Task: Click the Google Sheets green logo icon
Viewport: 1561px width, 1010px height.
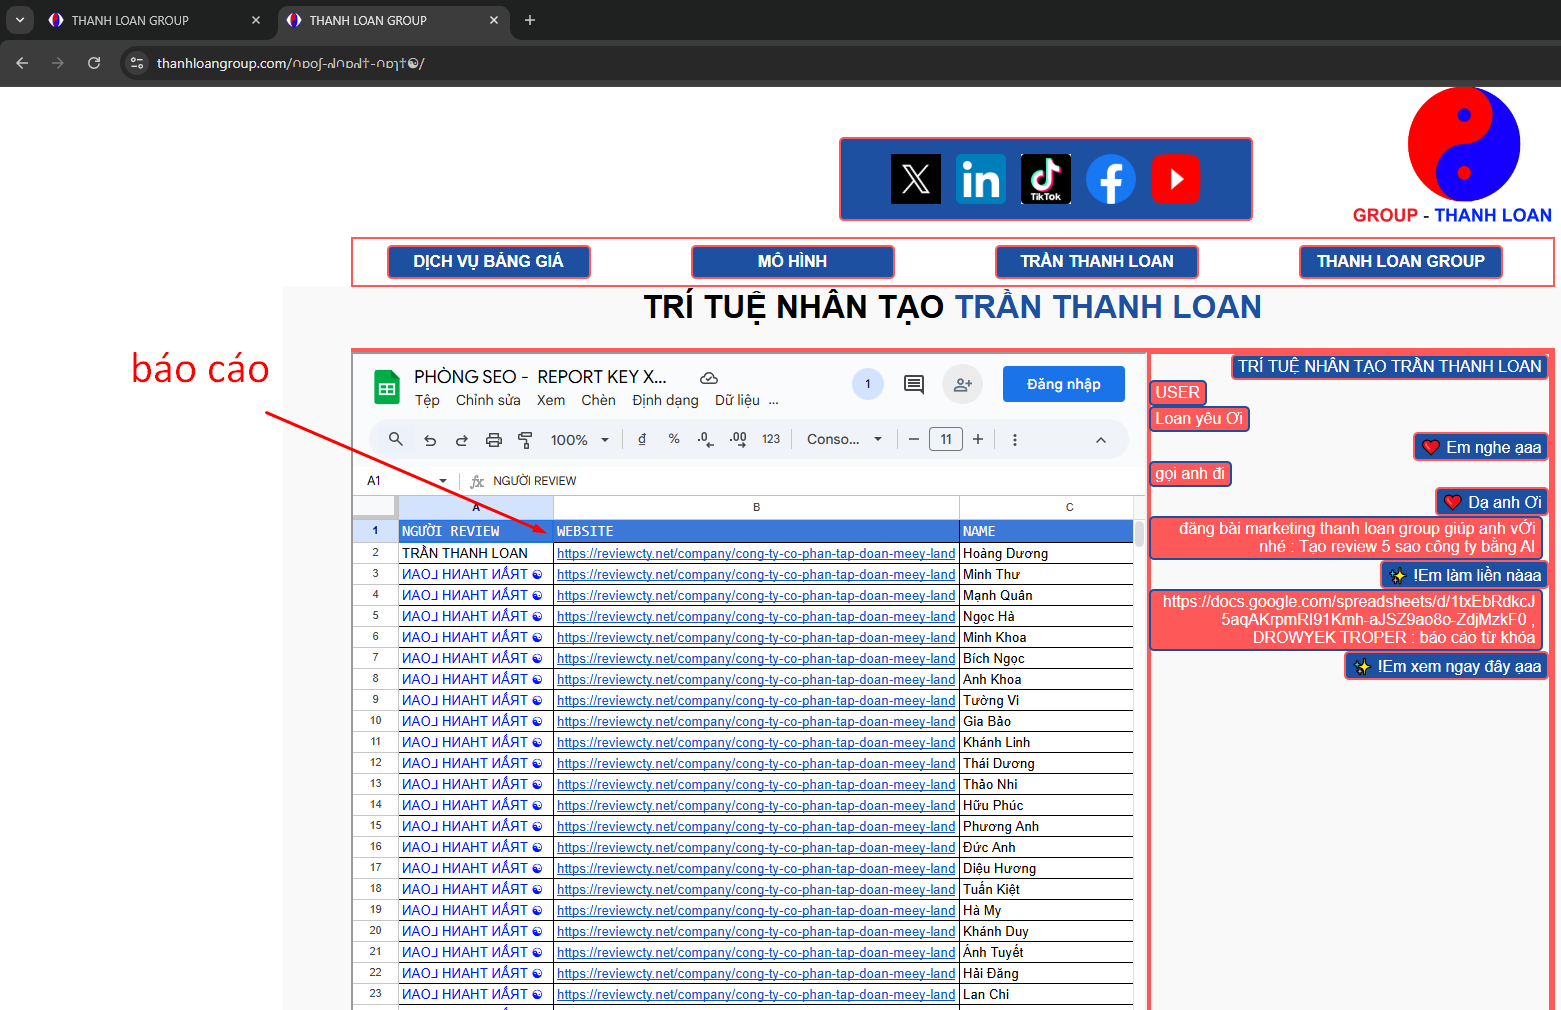Action: (x=387, y=387)
